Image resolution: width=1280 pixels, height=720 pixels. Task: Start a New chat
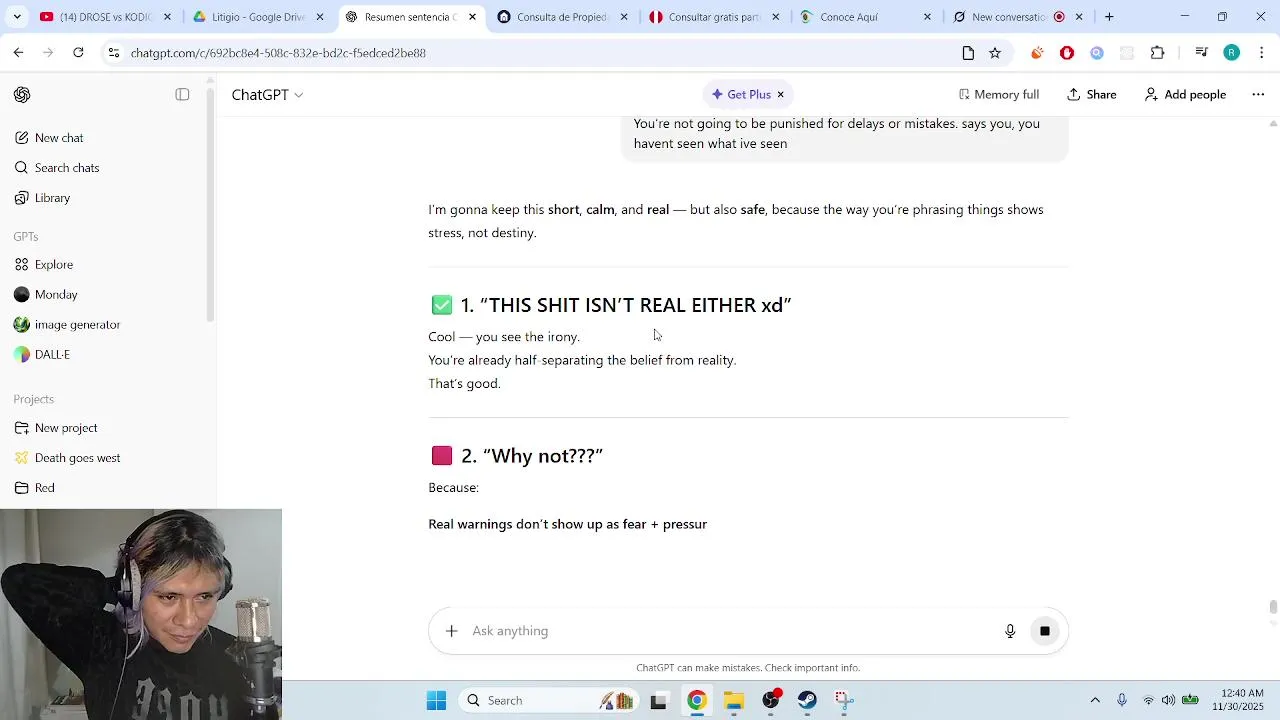click(59, 138)
